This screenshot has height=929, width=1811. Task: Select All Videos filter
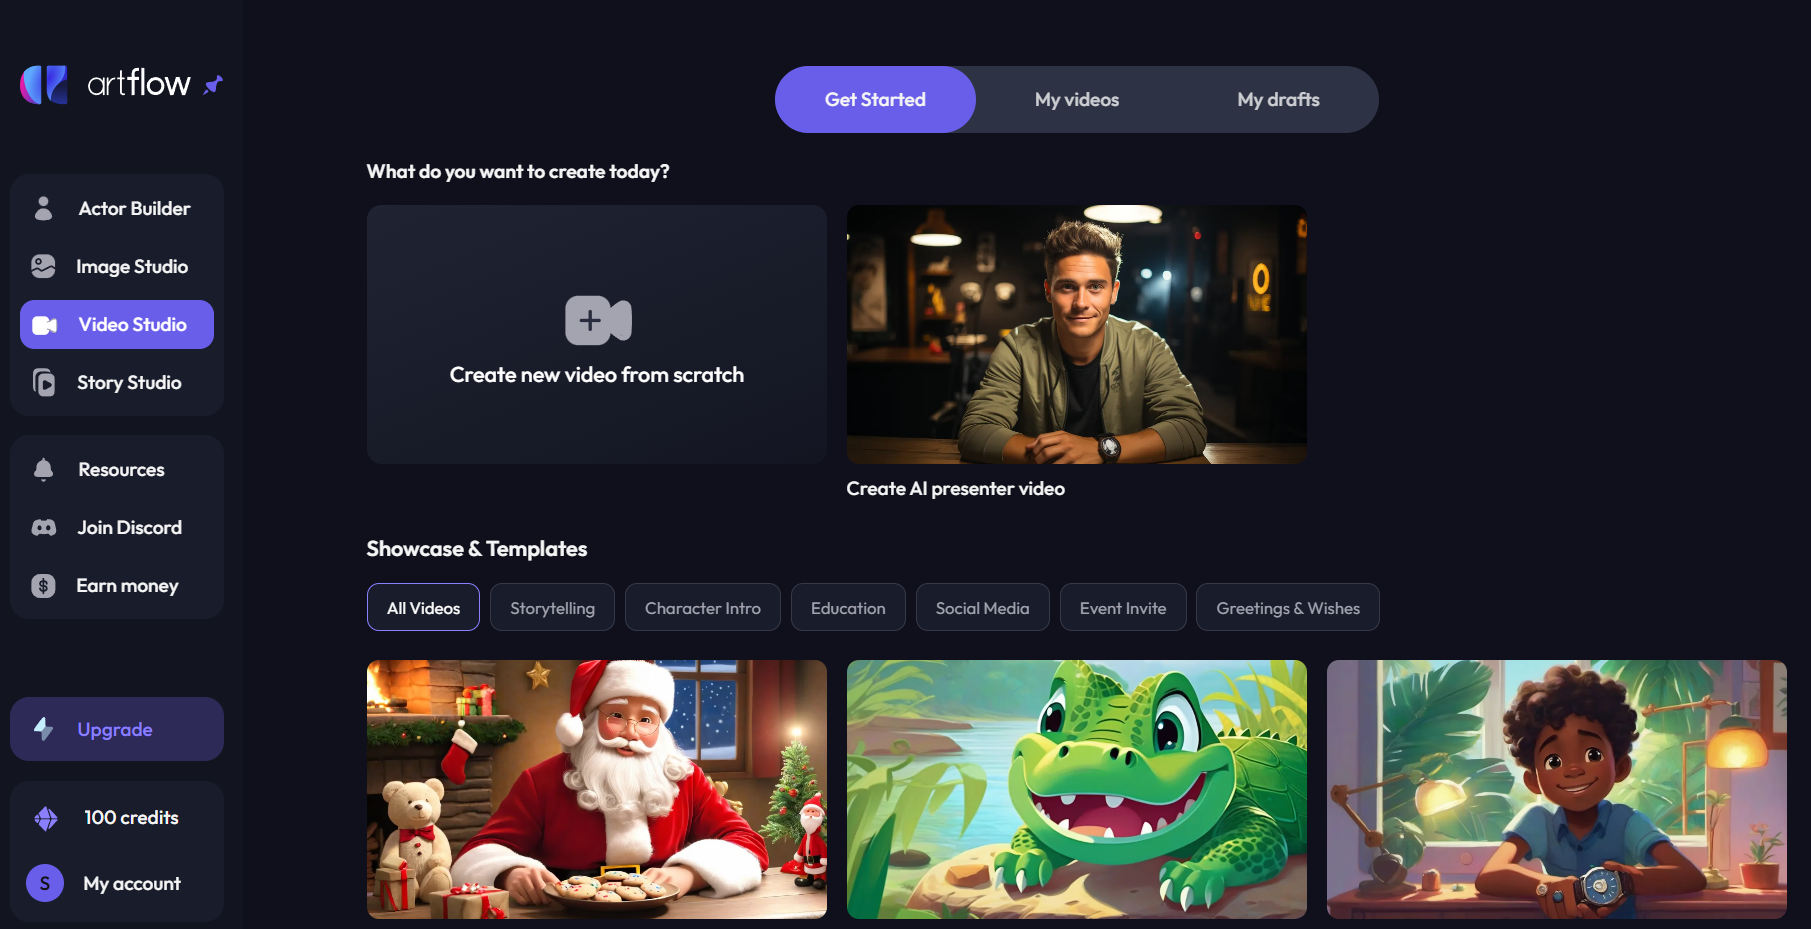(x=423, y=607)
